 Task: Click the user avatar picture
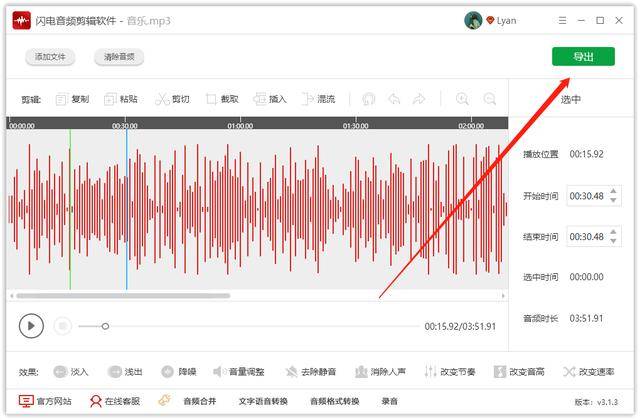tap(473, 20)
